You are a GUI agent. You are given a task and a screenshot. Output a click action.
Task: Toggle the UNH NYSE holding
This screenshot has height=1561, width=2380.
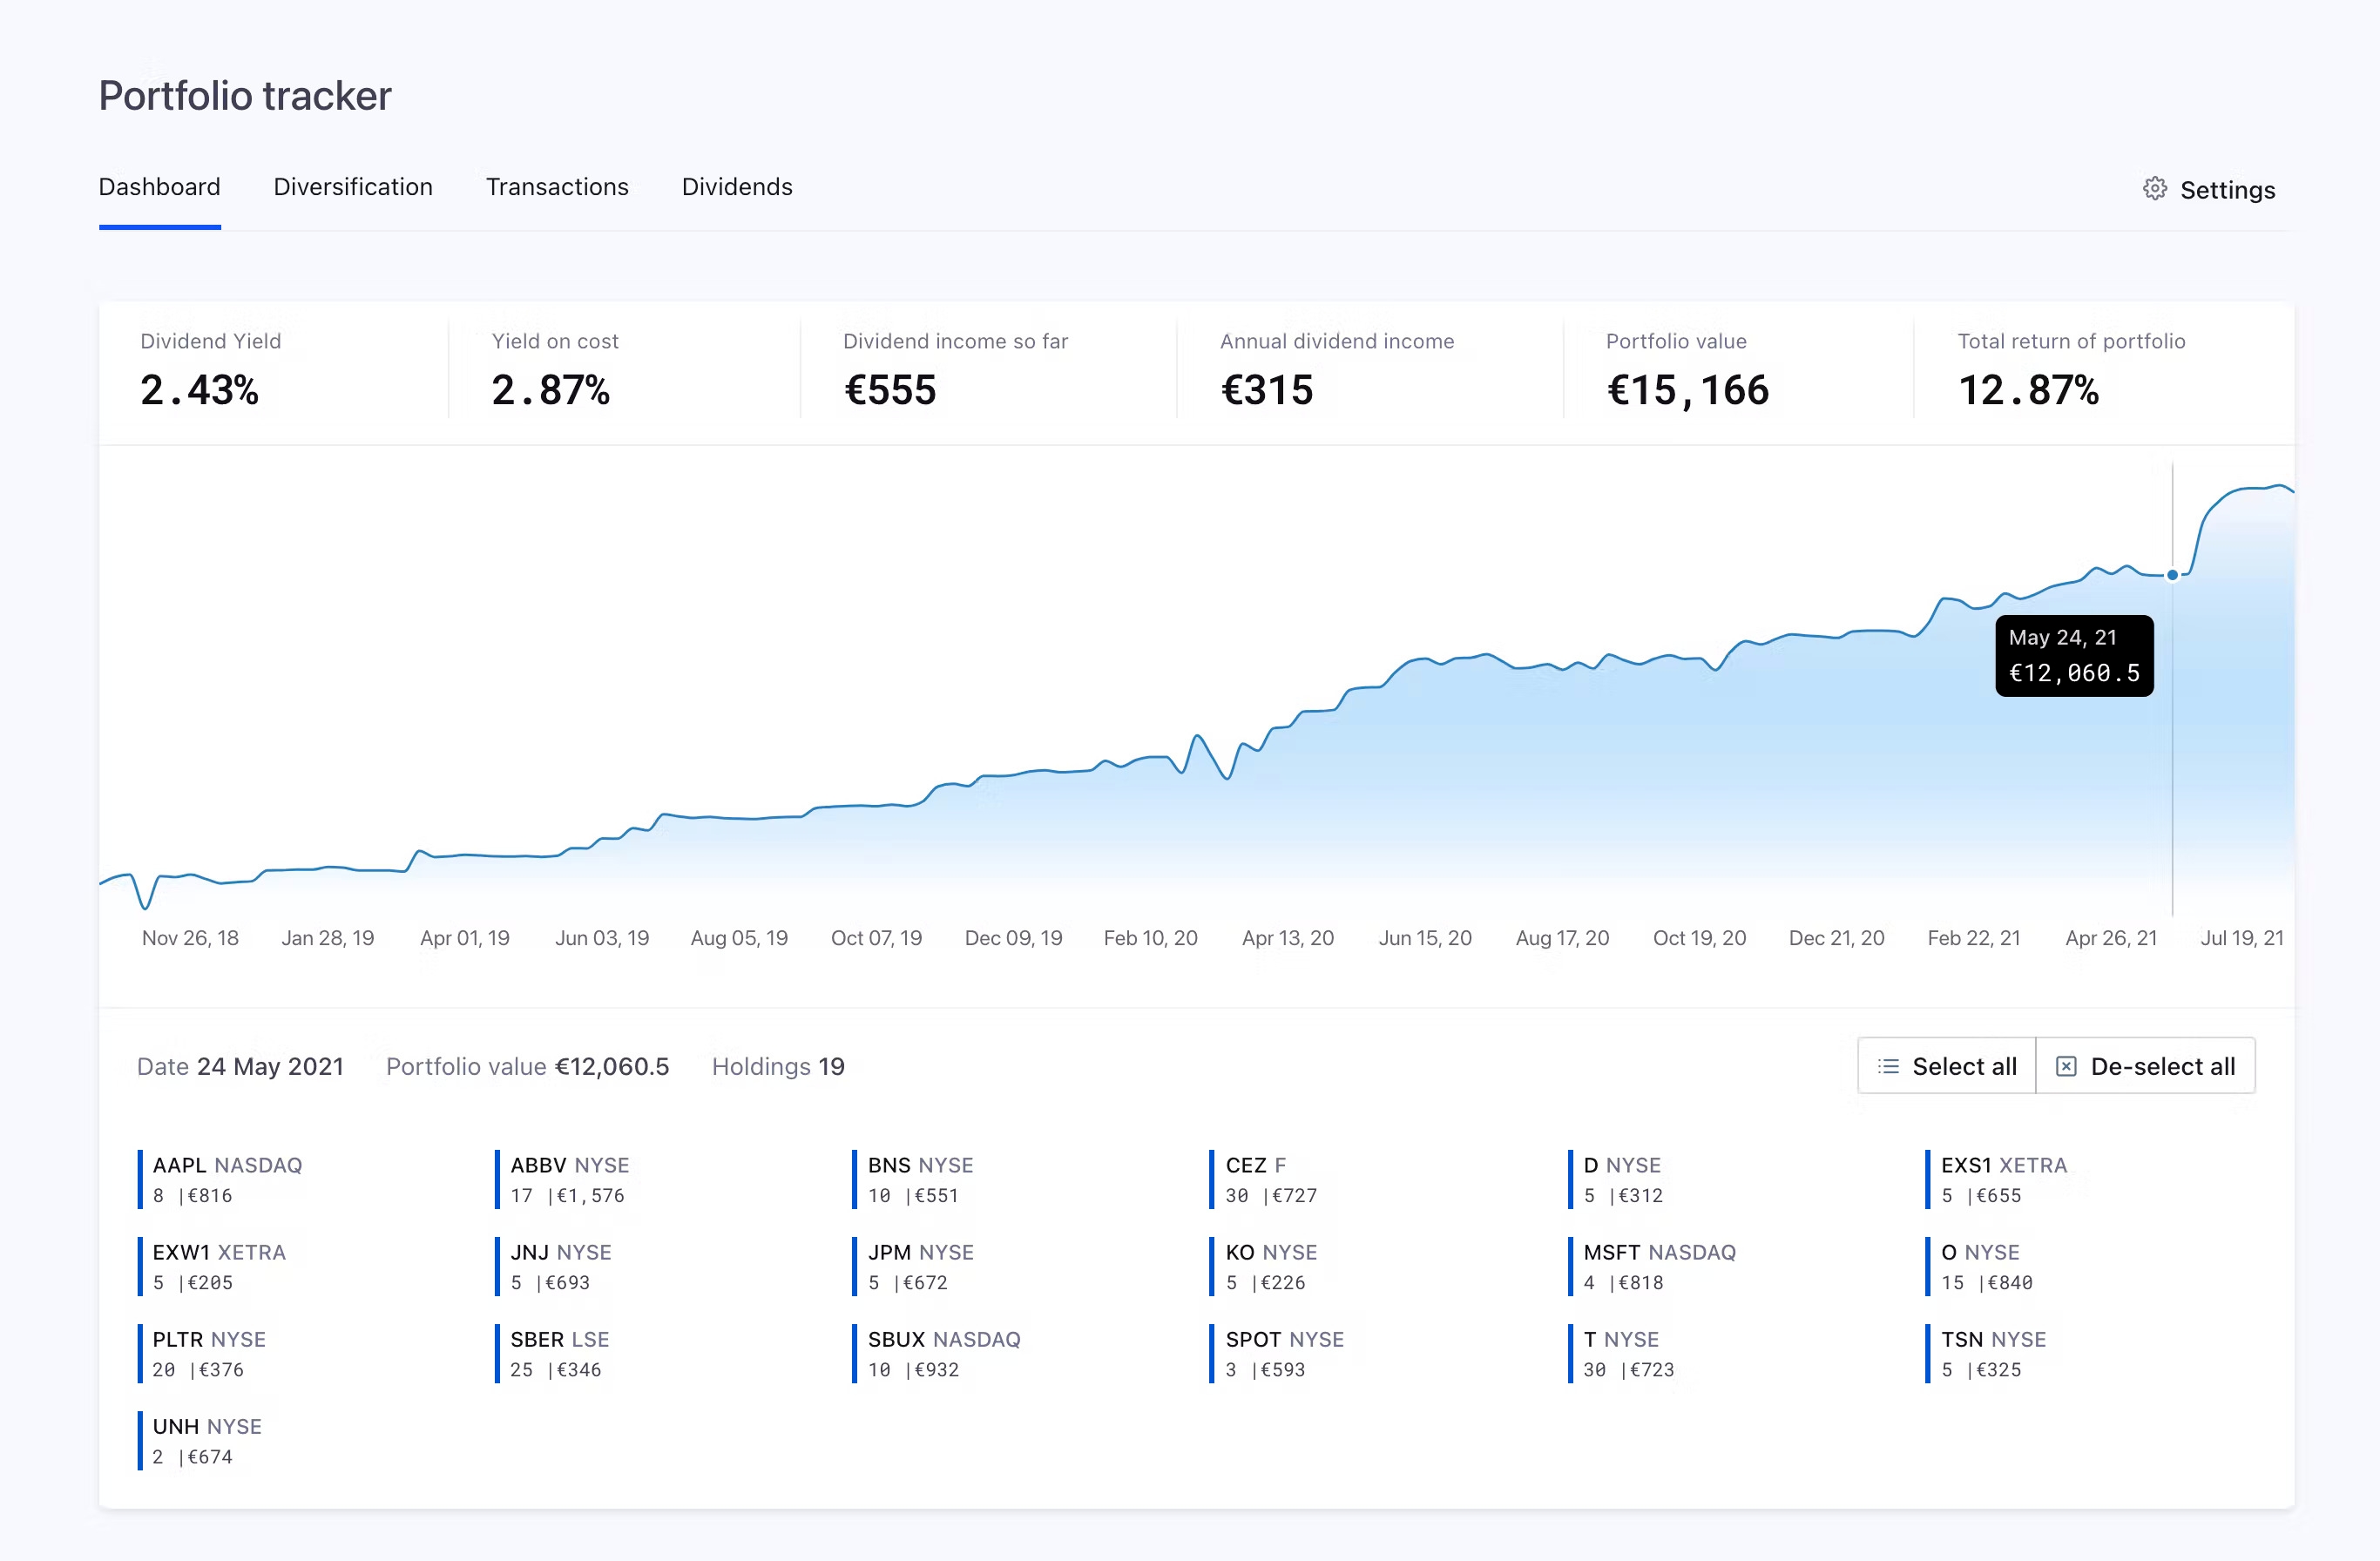(207, 1440)
